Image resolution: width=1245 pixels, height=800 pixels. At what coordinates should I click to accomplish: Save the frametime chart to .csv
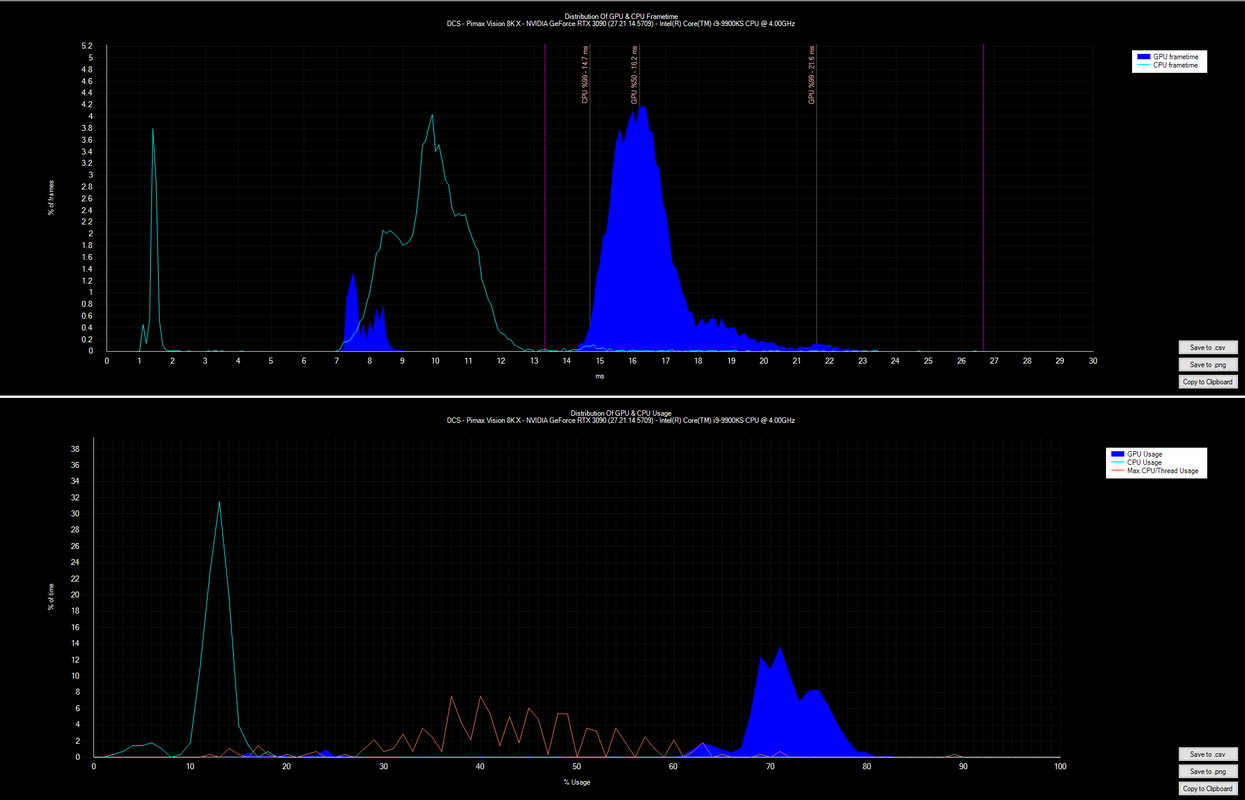point(1208,348)
